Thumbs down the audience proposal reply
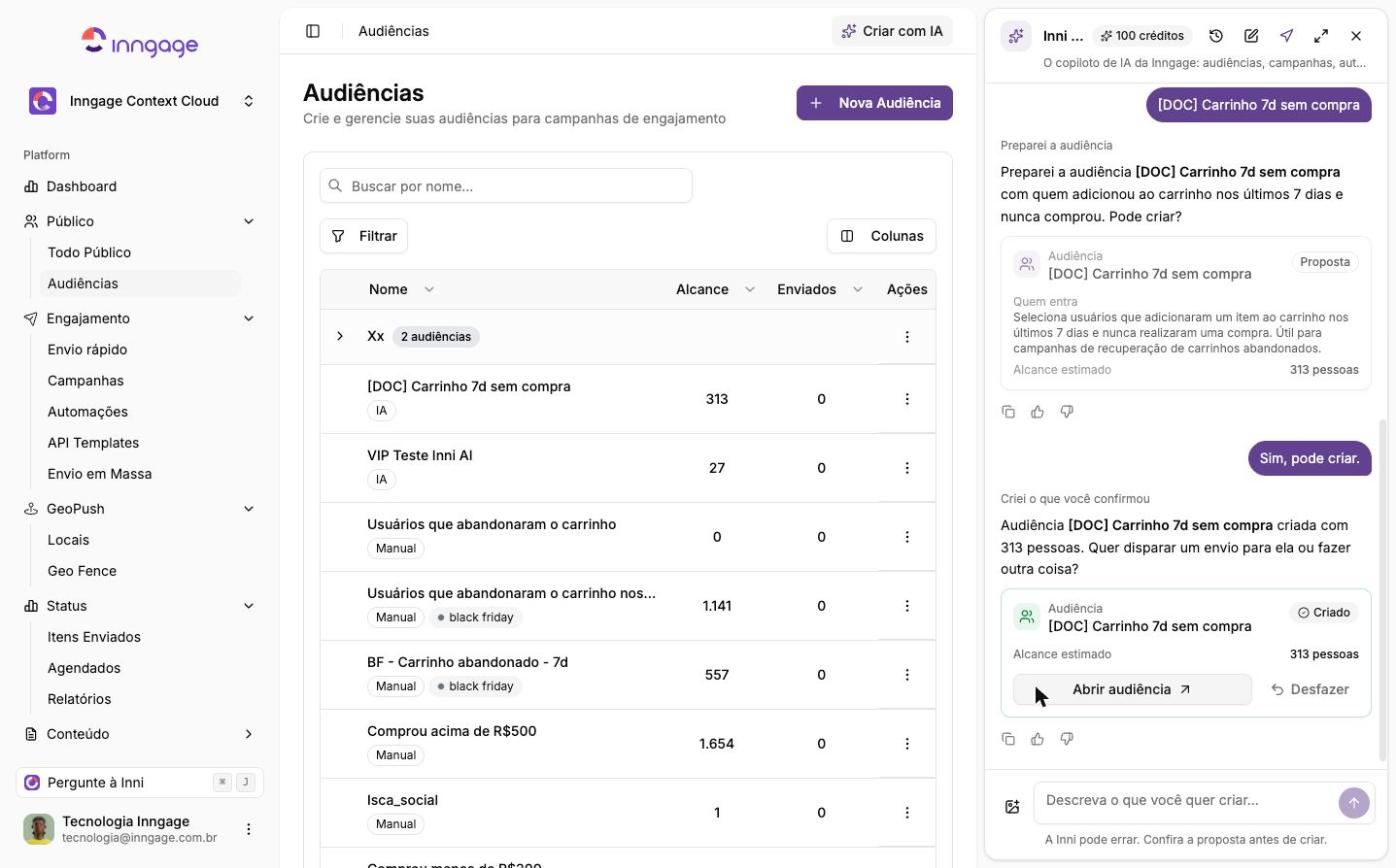 tap(1067, 412)
